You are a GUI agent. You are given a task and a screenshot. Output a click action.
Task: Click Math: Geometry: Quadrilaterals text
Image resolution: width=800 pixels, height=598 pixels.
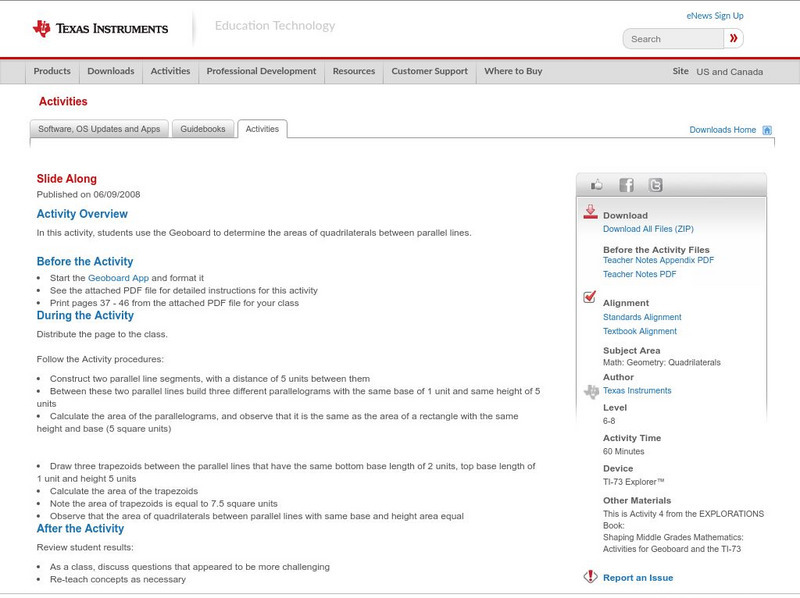tap(662, 363)
